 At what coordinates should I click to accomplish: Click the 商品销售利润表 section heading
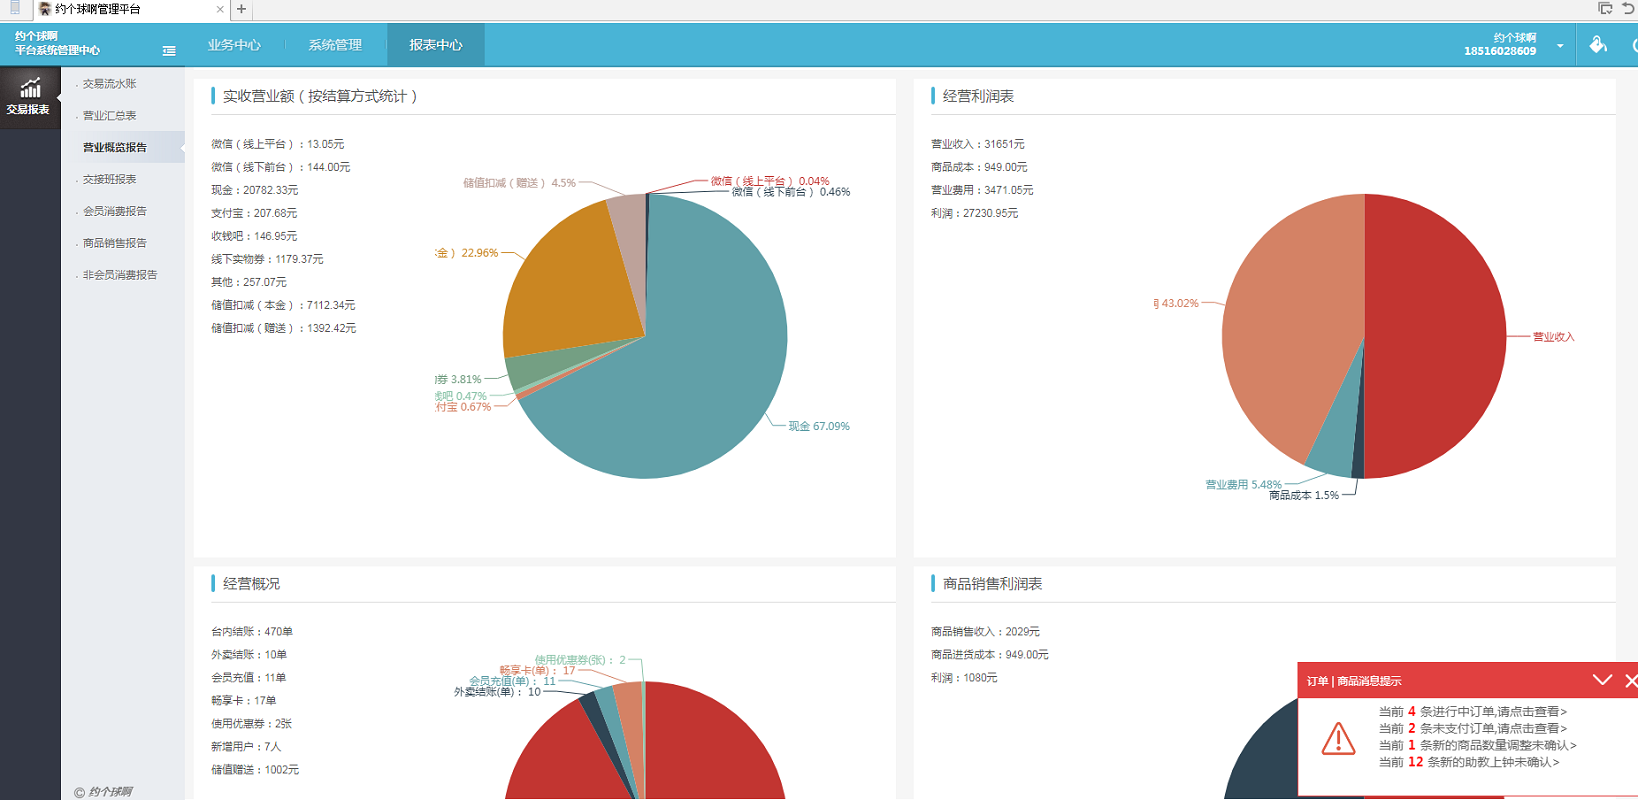click(x=992, y=584)
